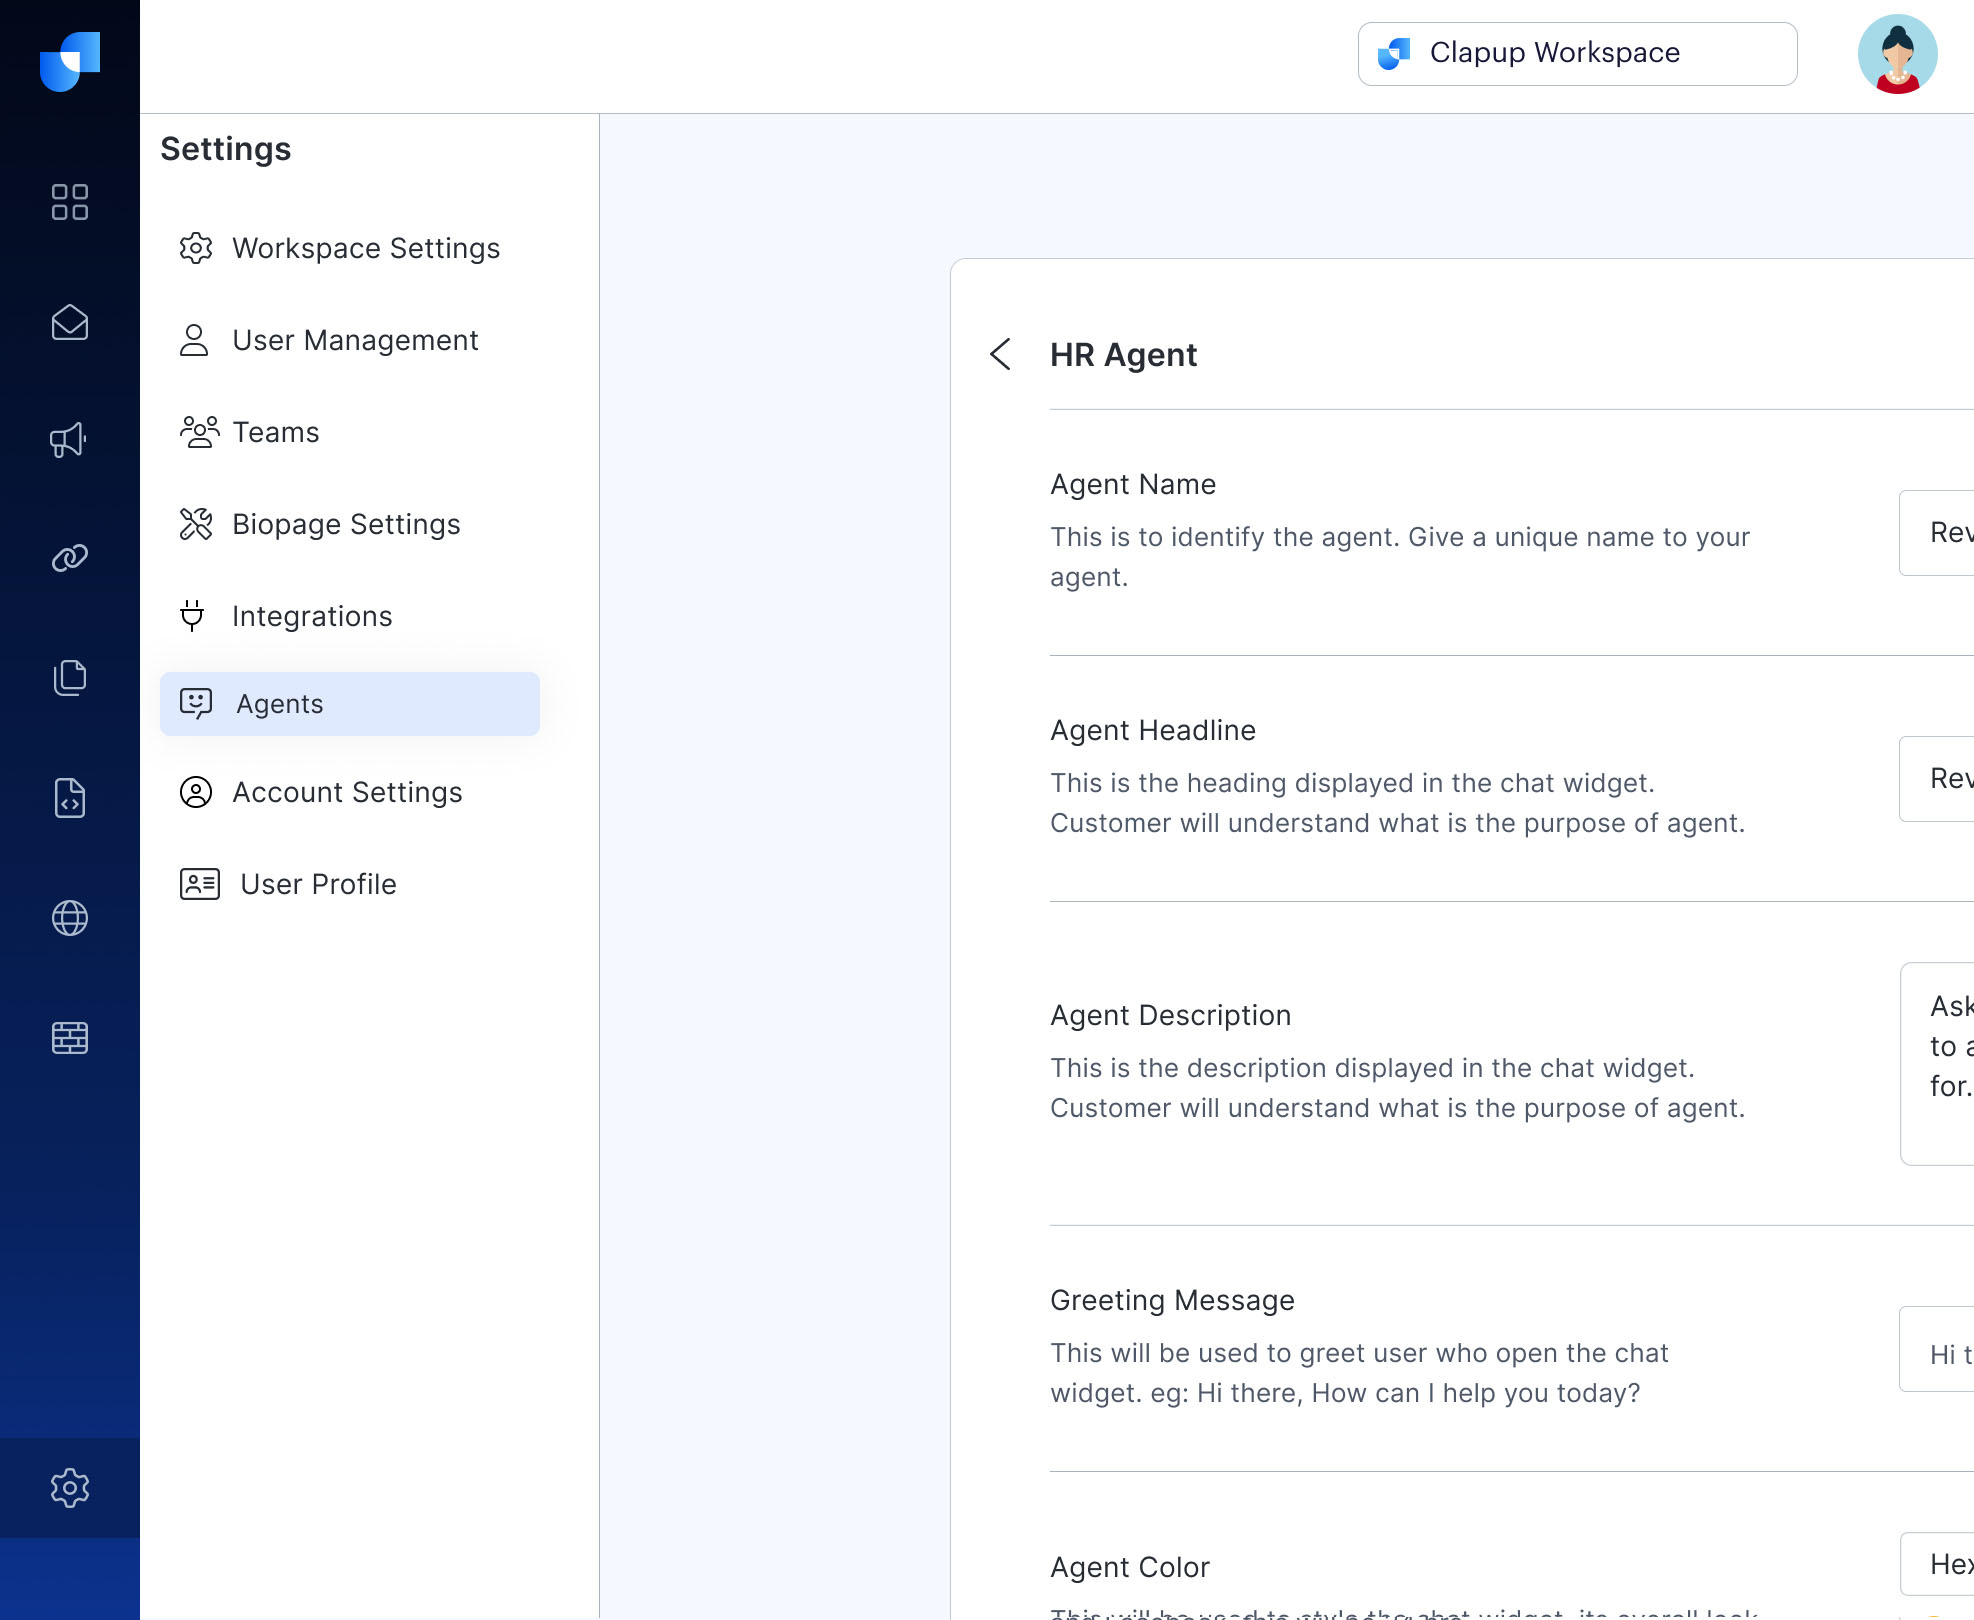This screenshot has width=1974, height=1620.
Task: Open the code file icon
Action: 70,798
